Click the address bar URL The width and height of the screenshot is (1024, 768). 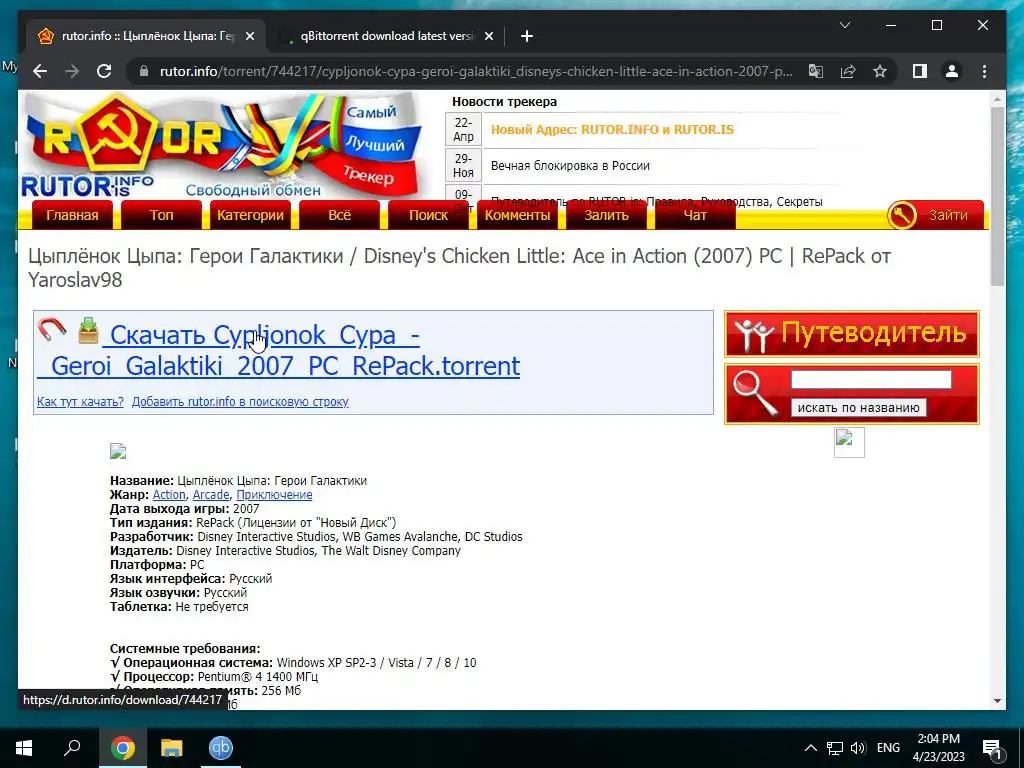[475, 71]
